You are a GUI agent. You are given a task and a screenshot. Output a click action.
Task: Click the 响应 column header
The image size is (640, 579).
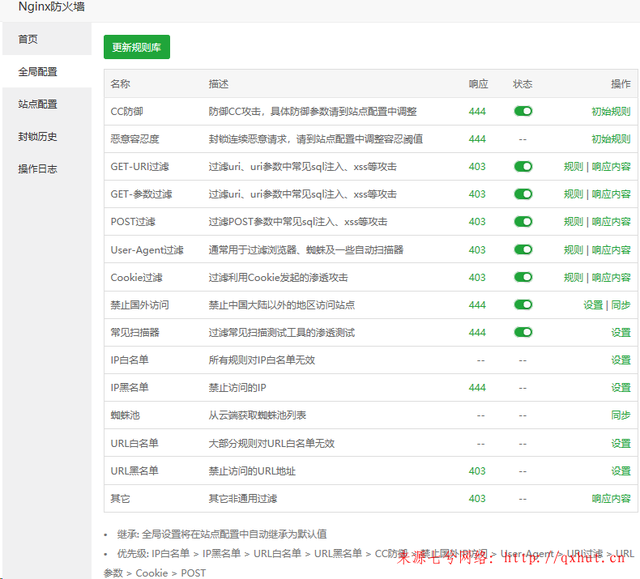tap(478, 84)
